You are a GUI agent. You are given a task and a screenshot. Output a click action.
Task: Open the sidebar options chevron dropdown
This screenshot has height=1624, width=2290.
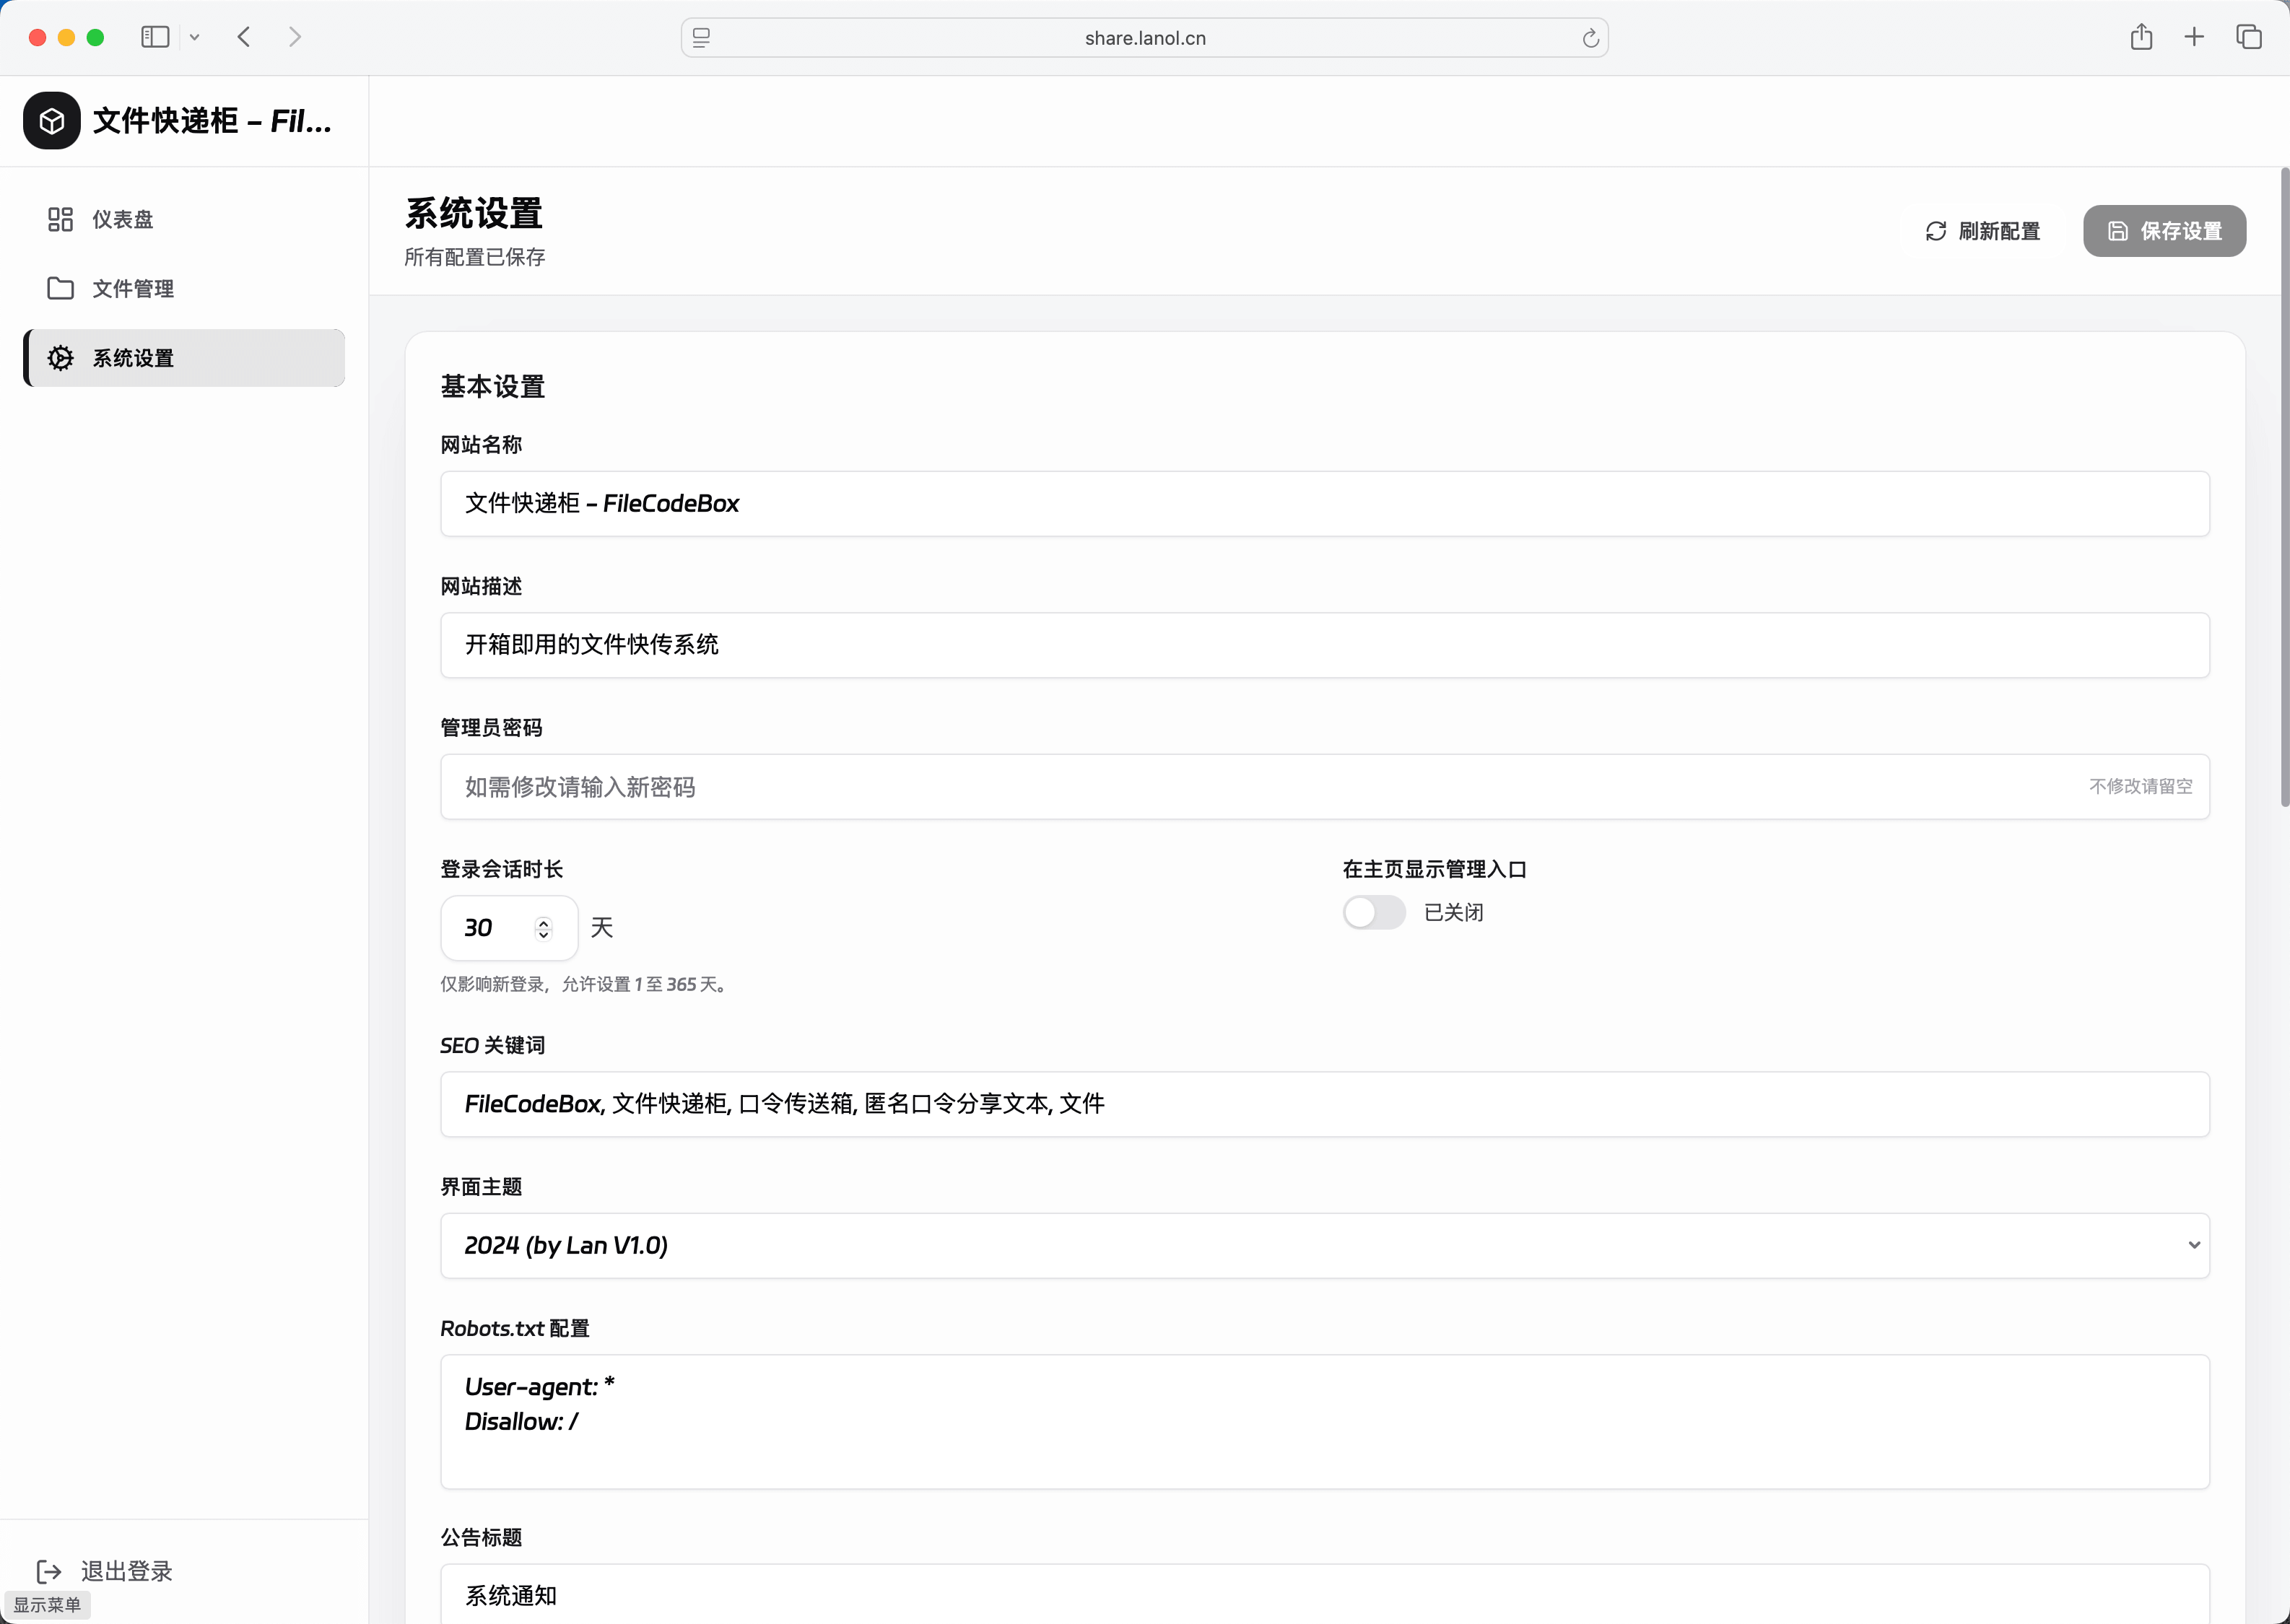tap(195, 37)
